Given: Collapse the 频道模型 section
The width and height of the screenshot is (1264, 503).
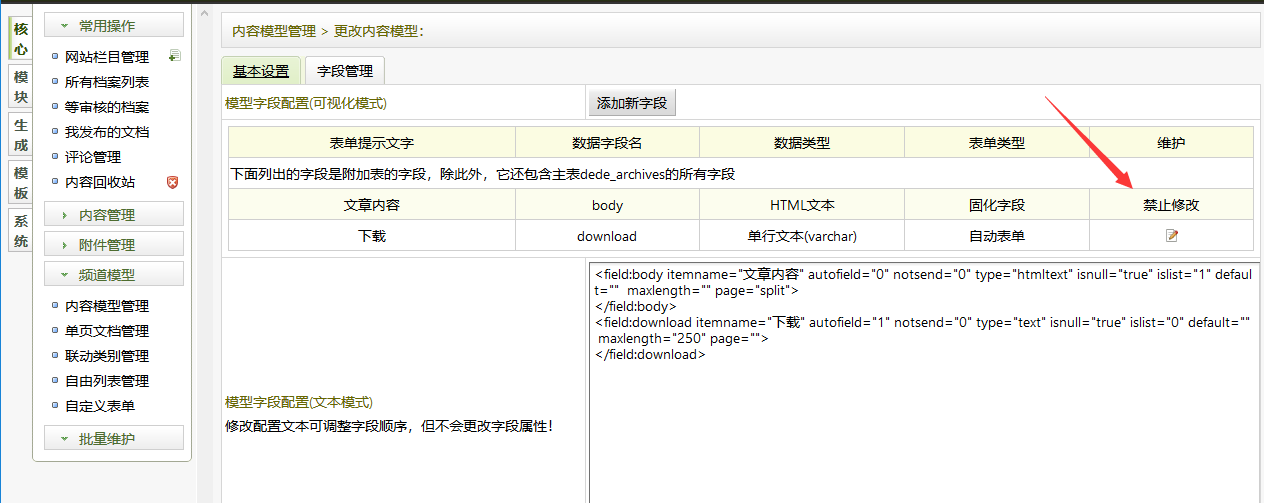Looking at the screenshot, I should (113, 274).
